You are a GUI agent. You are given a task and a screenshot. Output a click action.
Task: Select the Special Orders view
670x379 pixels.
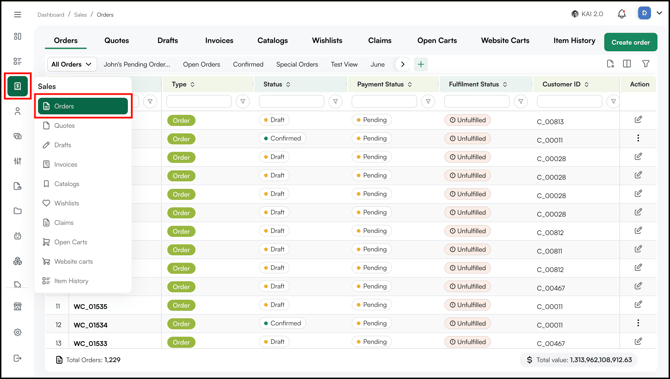(297, 65)
